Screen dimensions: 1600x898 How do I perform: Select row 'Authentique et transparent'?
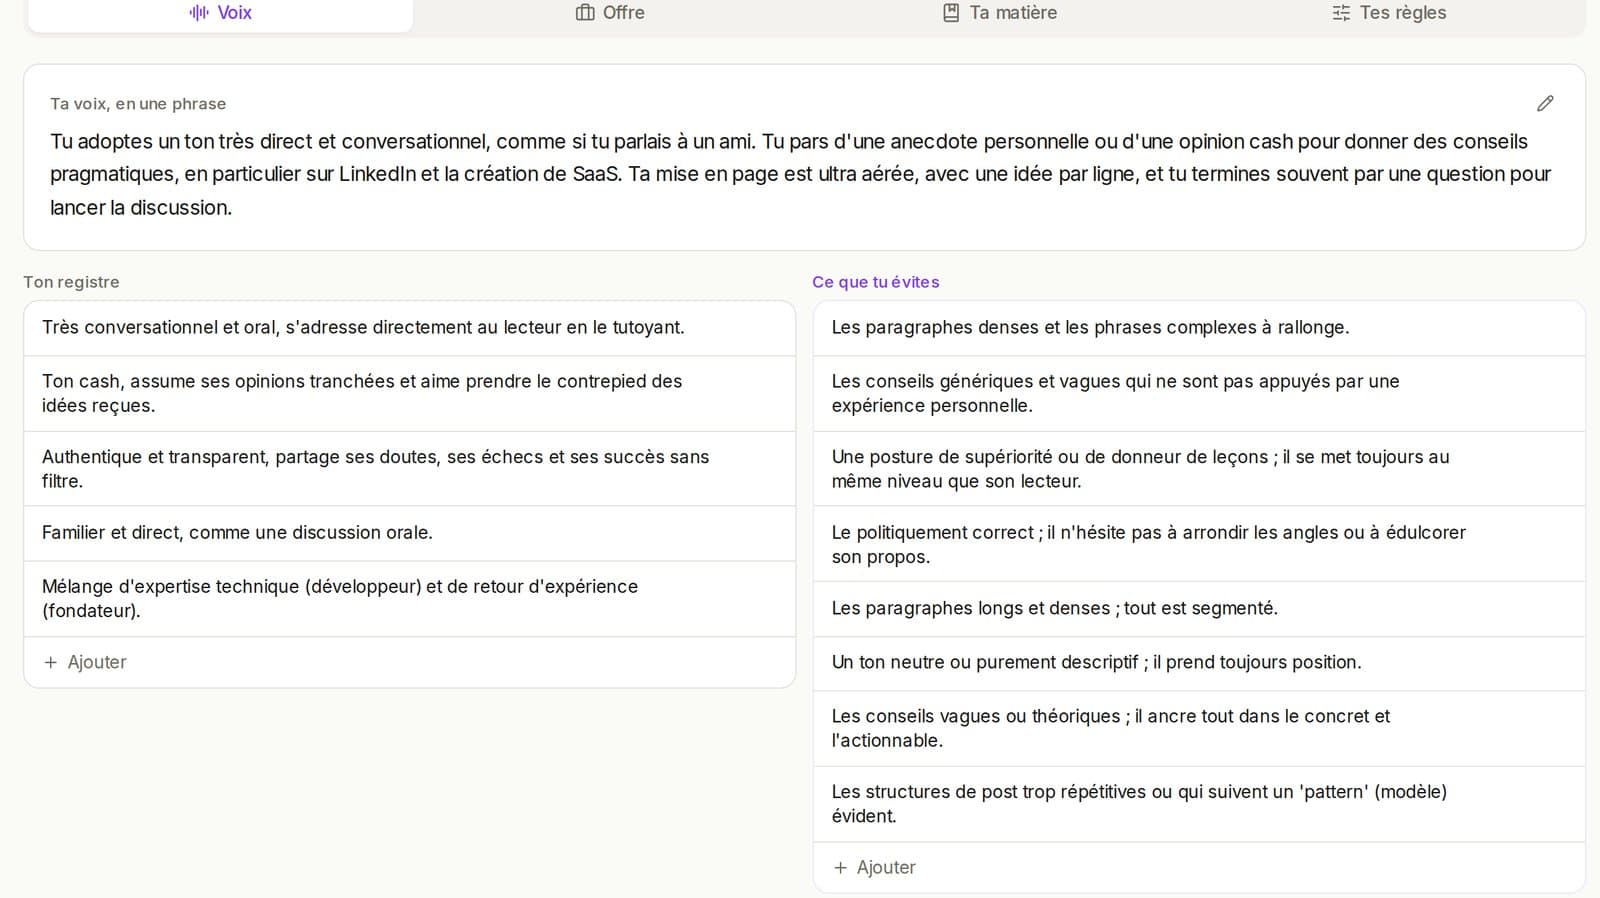pos(409,469)
